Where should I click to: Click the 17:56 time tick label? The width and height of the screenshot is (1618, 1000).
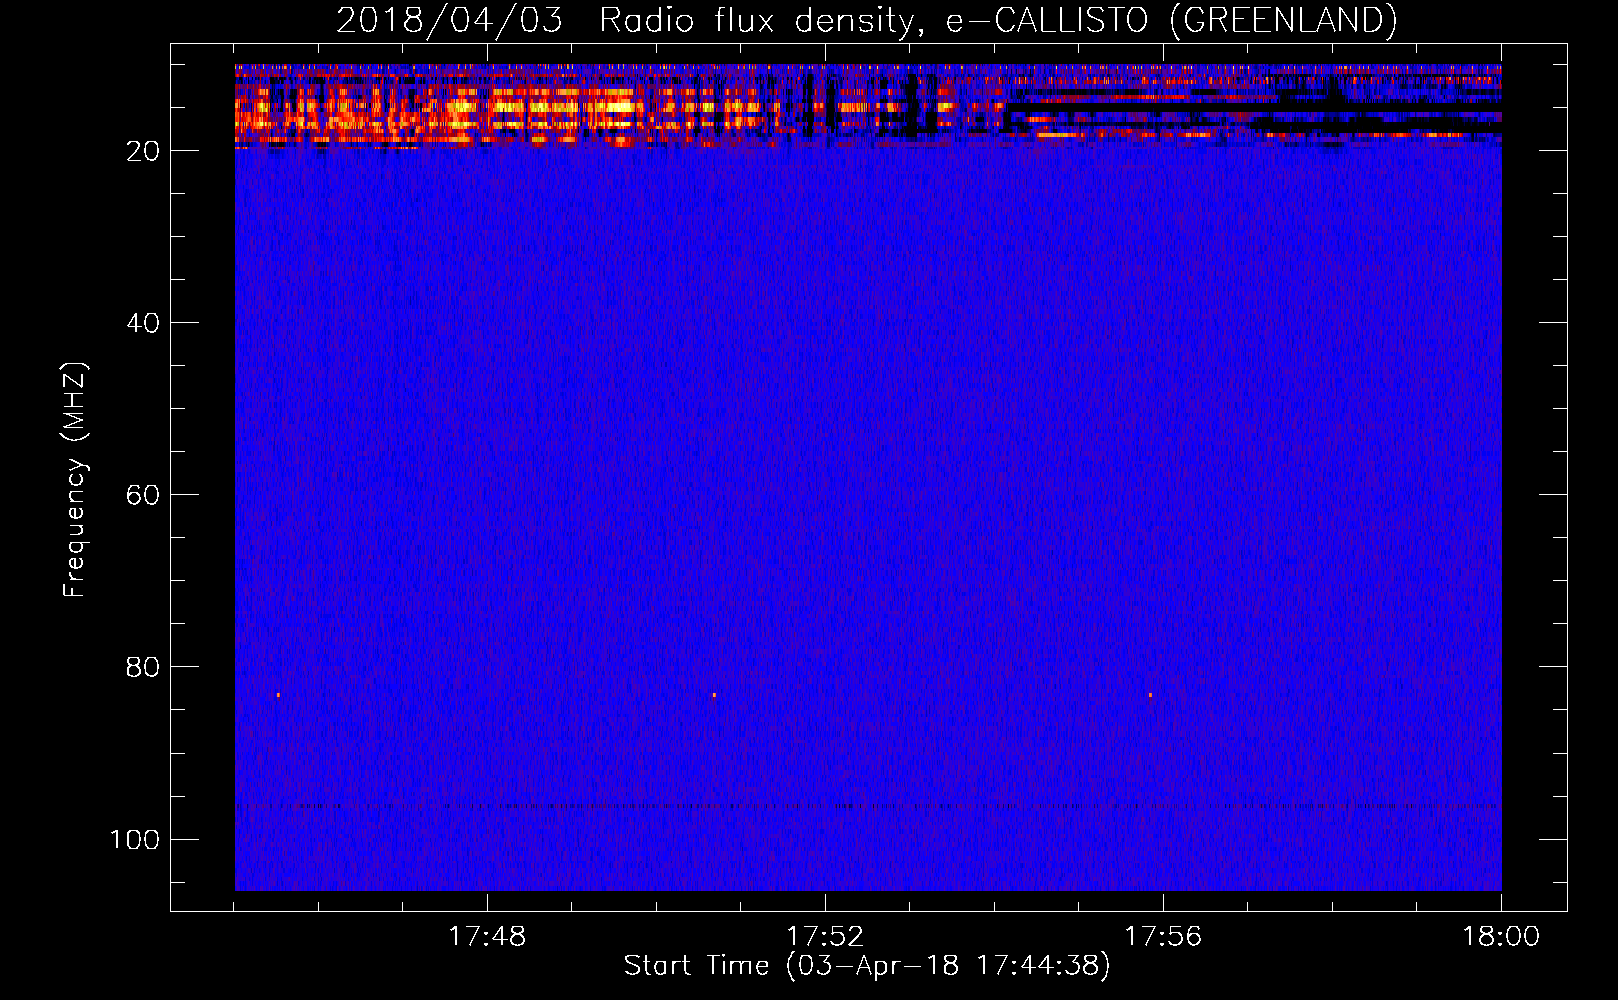coord(1163,937)
